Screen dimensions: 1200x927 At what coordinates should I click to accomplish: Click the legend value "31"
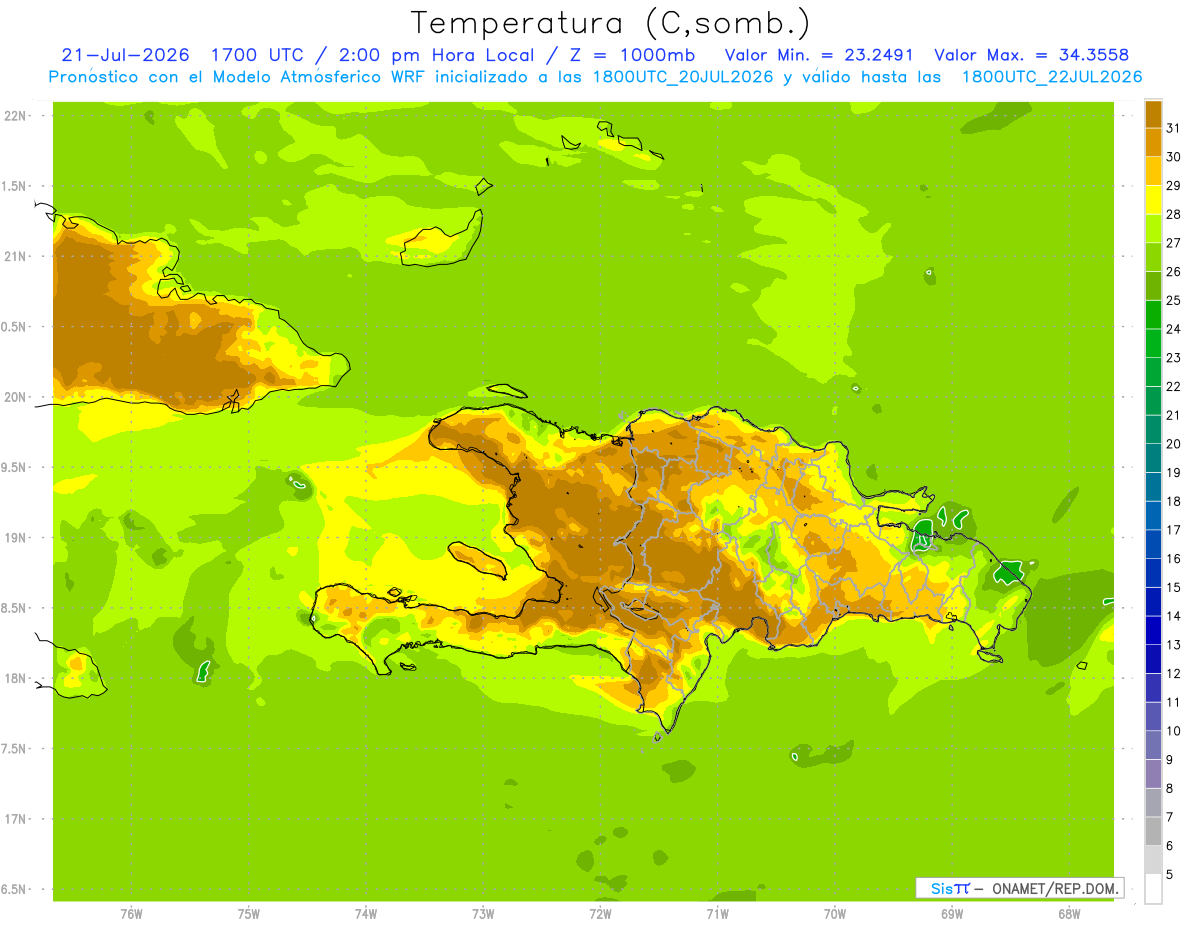[1173, 128]
